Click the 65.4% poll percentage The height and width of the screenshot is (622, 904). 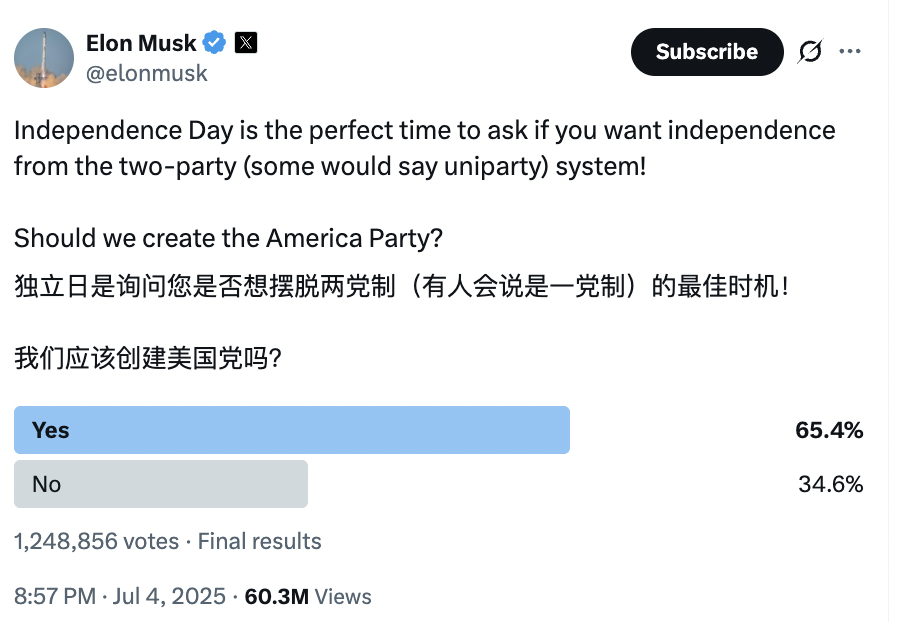pos(829,430)
